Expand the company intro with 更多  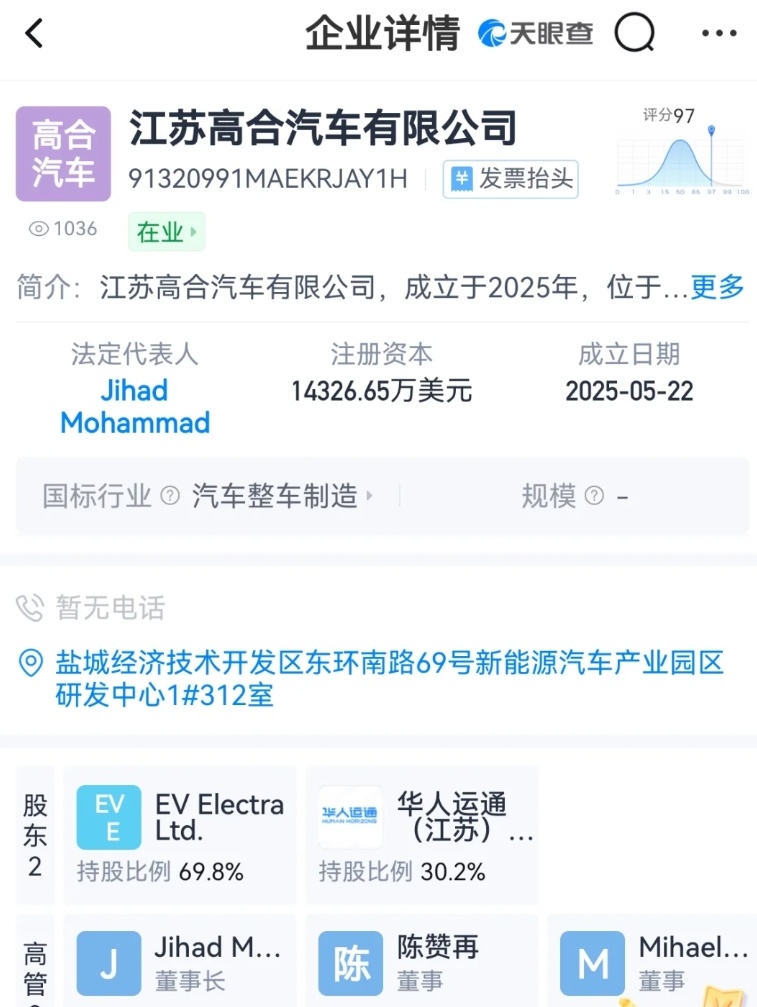717,286
